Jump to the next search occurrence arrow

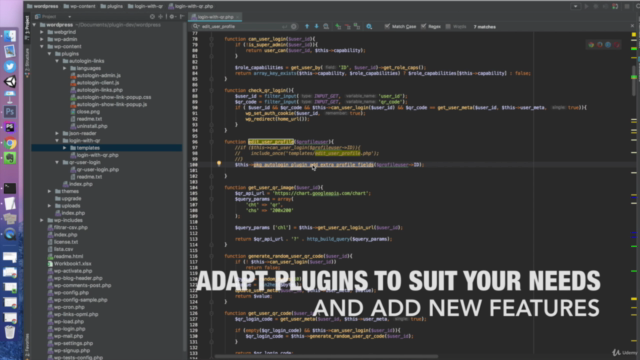[x=316, y=27]
